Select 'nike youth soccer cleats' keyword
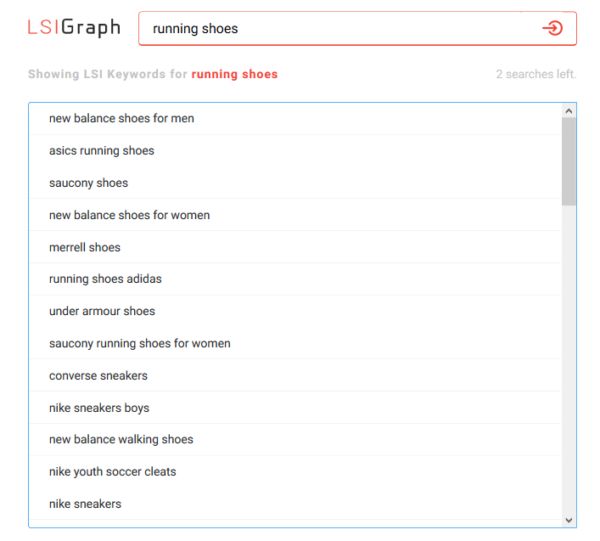Image resolution: width=600 pixels, height=541 pixels. 112,471
